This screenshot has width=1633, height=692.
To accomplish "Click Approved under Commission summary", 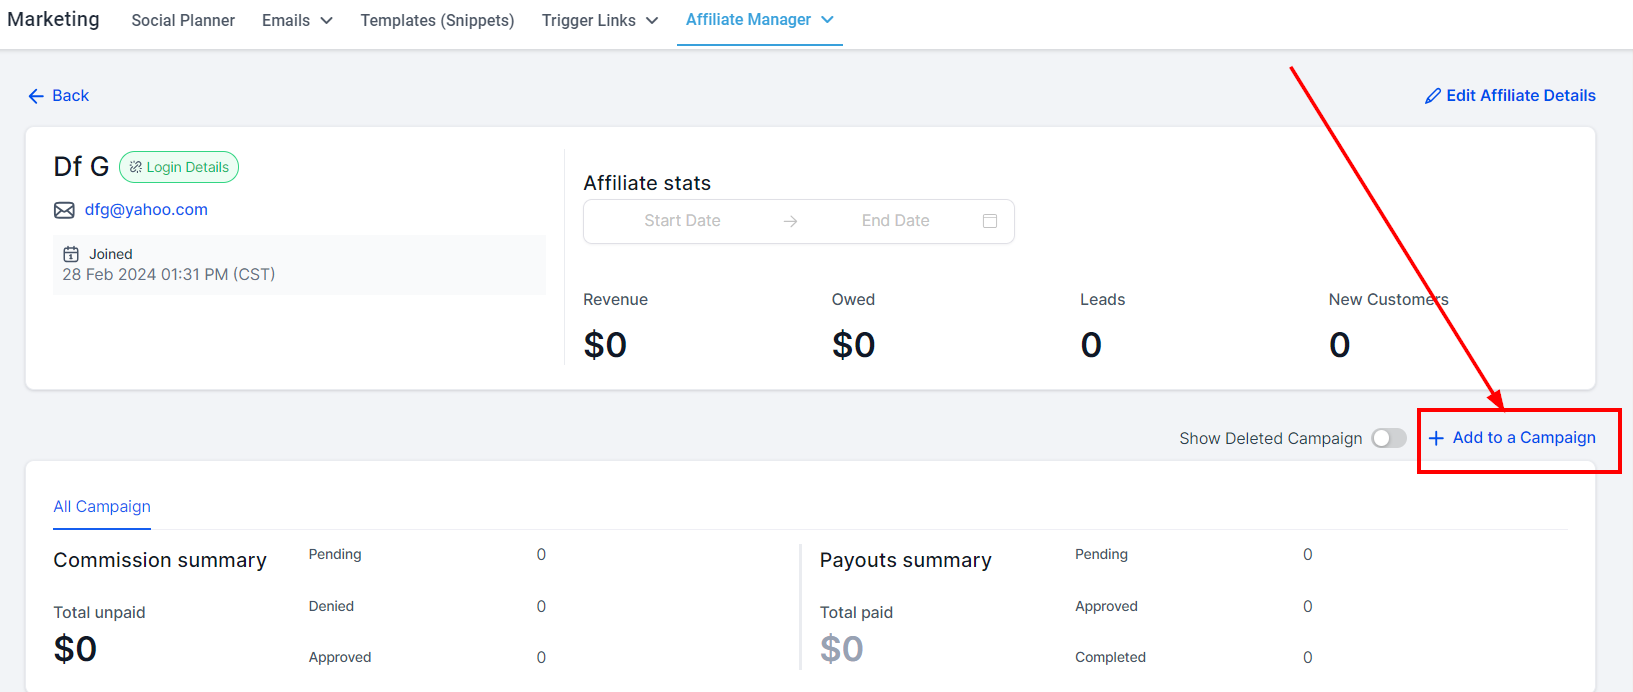I will 340,657.
